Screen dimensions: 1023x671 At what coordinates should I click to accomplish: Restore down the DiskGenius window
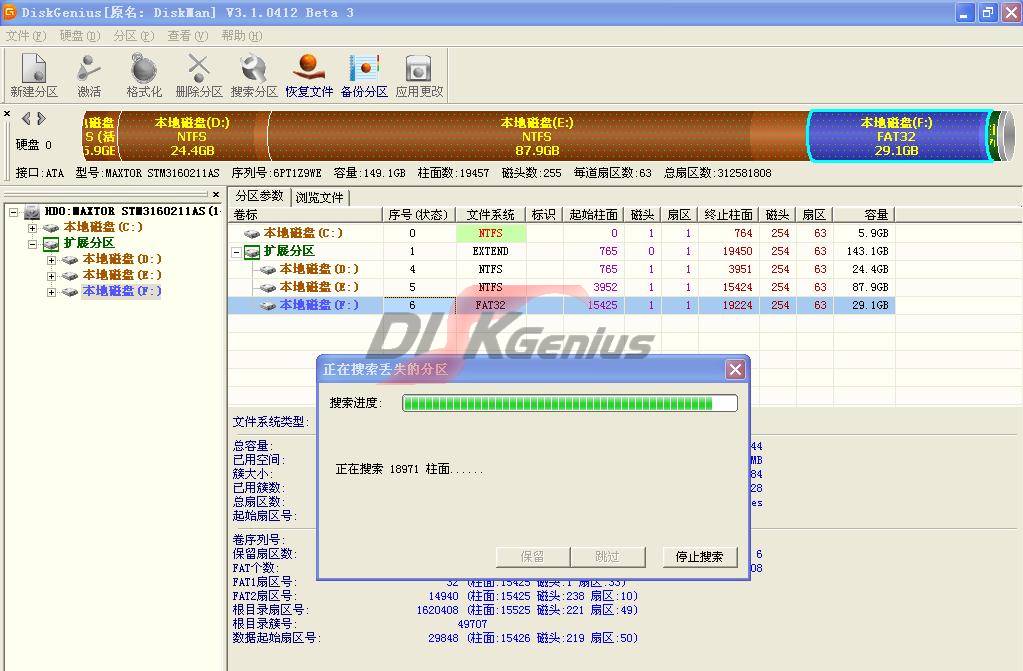click(988, 12)
